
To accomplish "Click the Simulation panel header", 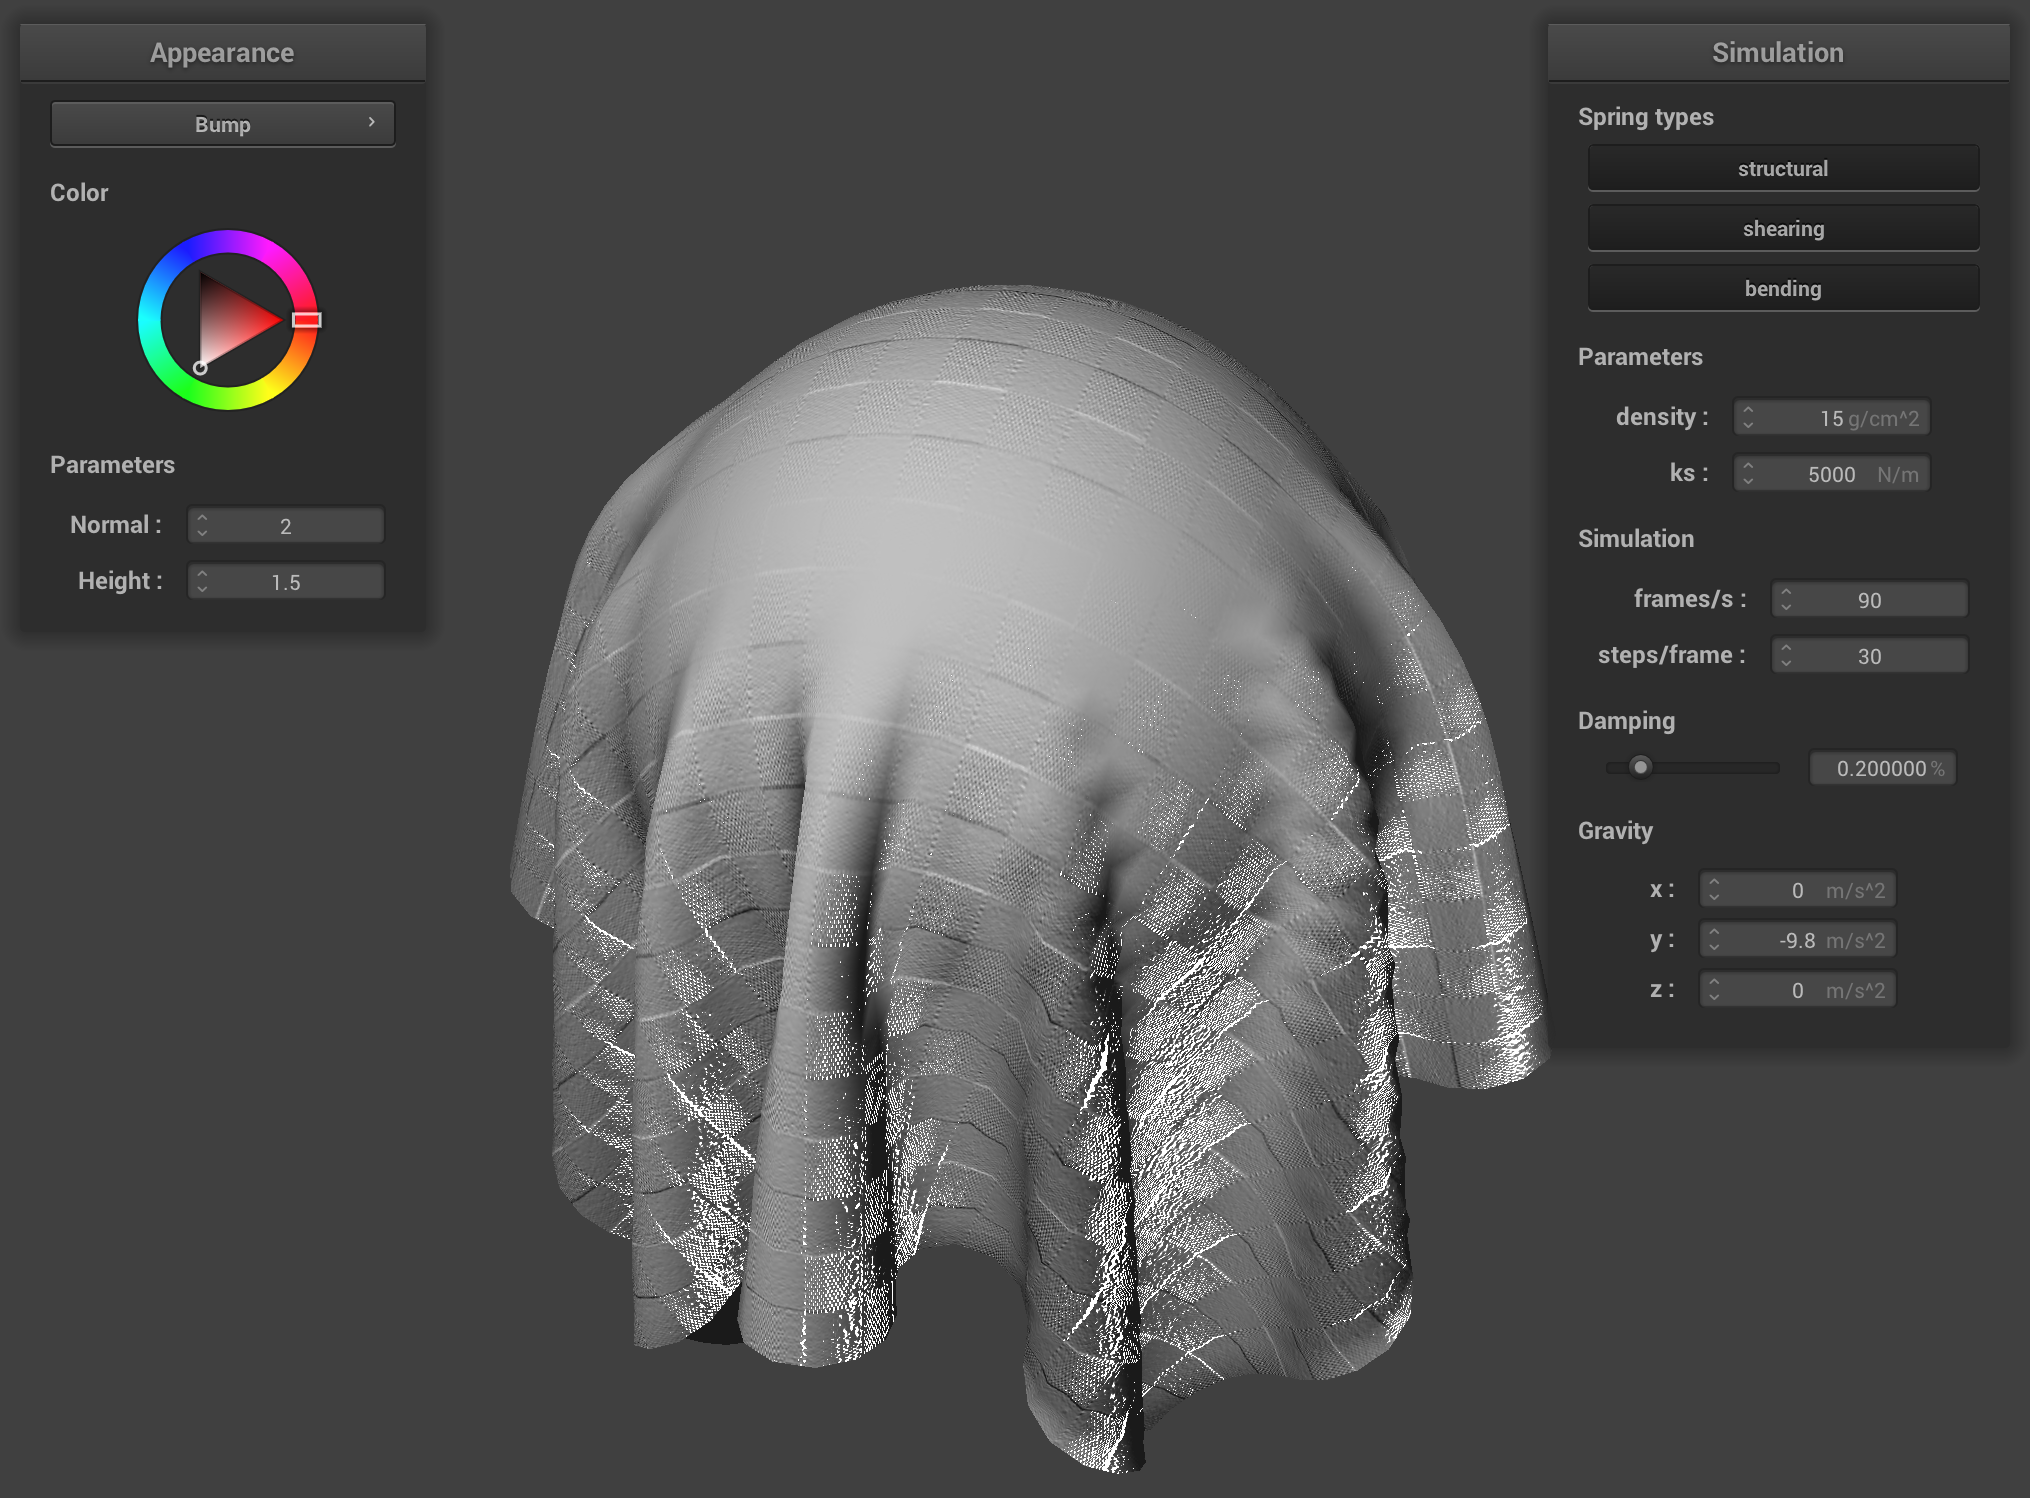I will pyautogui.click(x=1778, y=52).
